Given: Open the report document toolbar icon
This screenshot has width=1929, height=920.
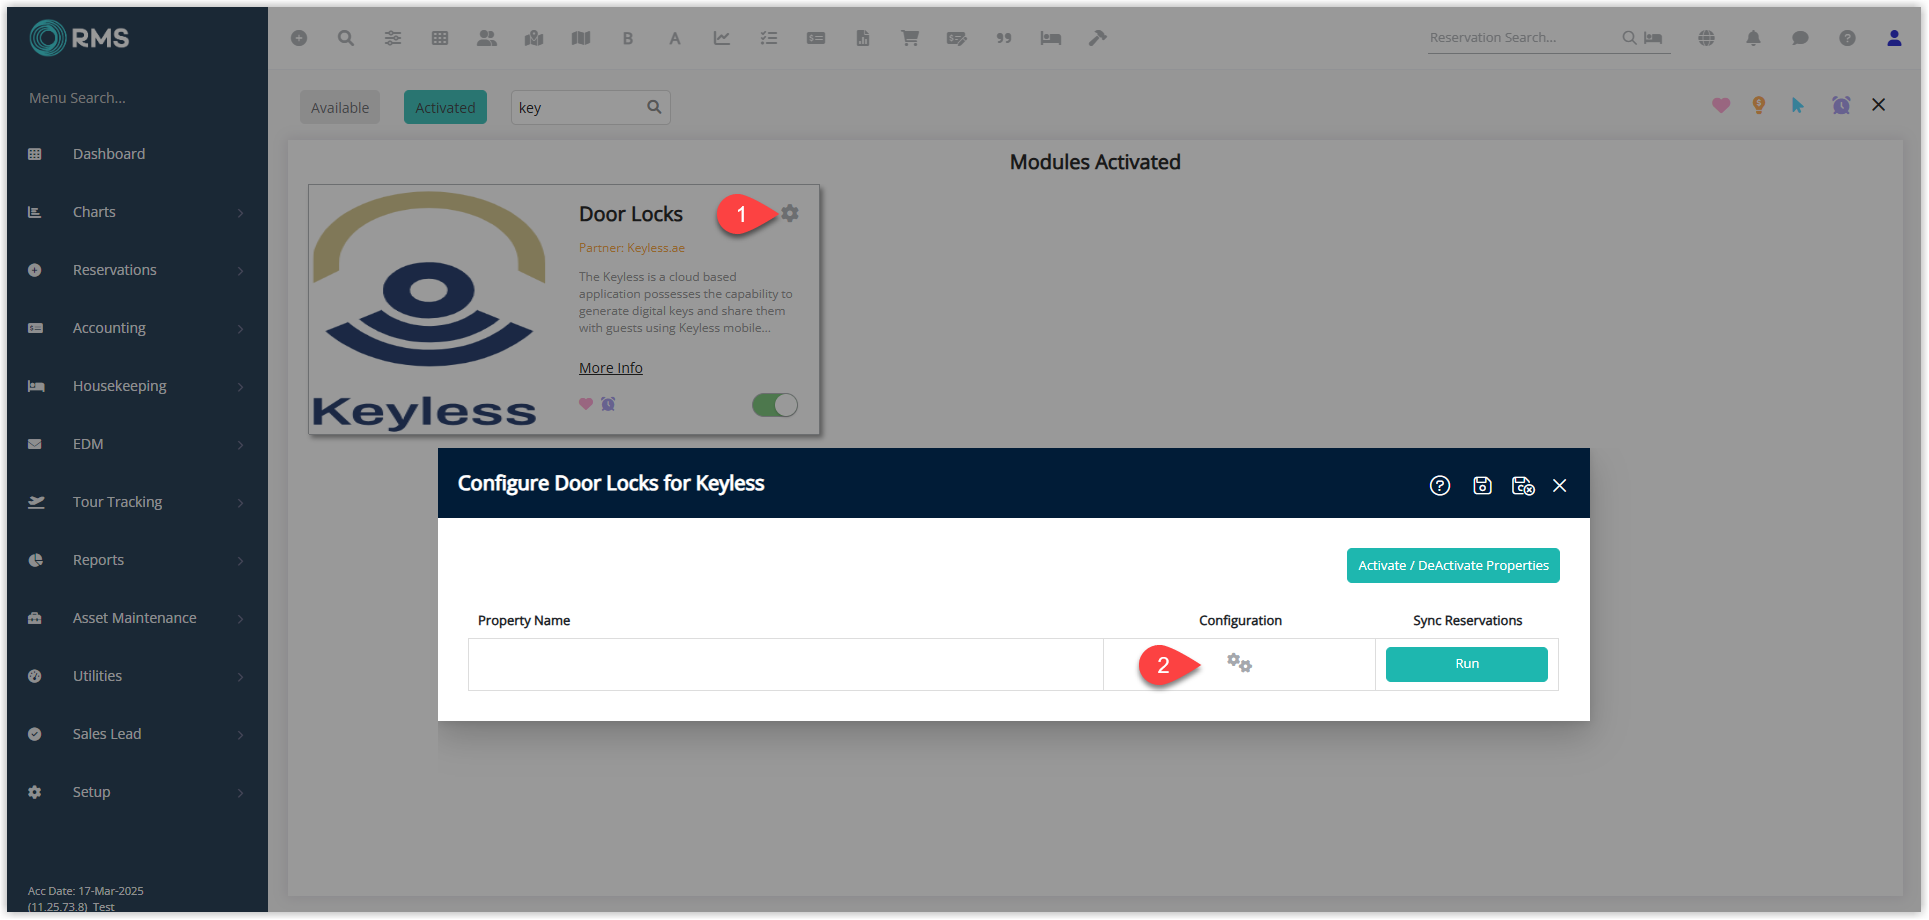Looking at the screenshot, I should click(863, 38).
